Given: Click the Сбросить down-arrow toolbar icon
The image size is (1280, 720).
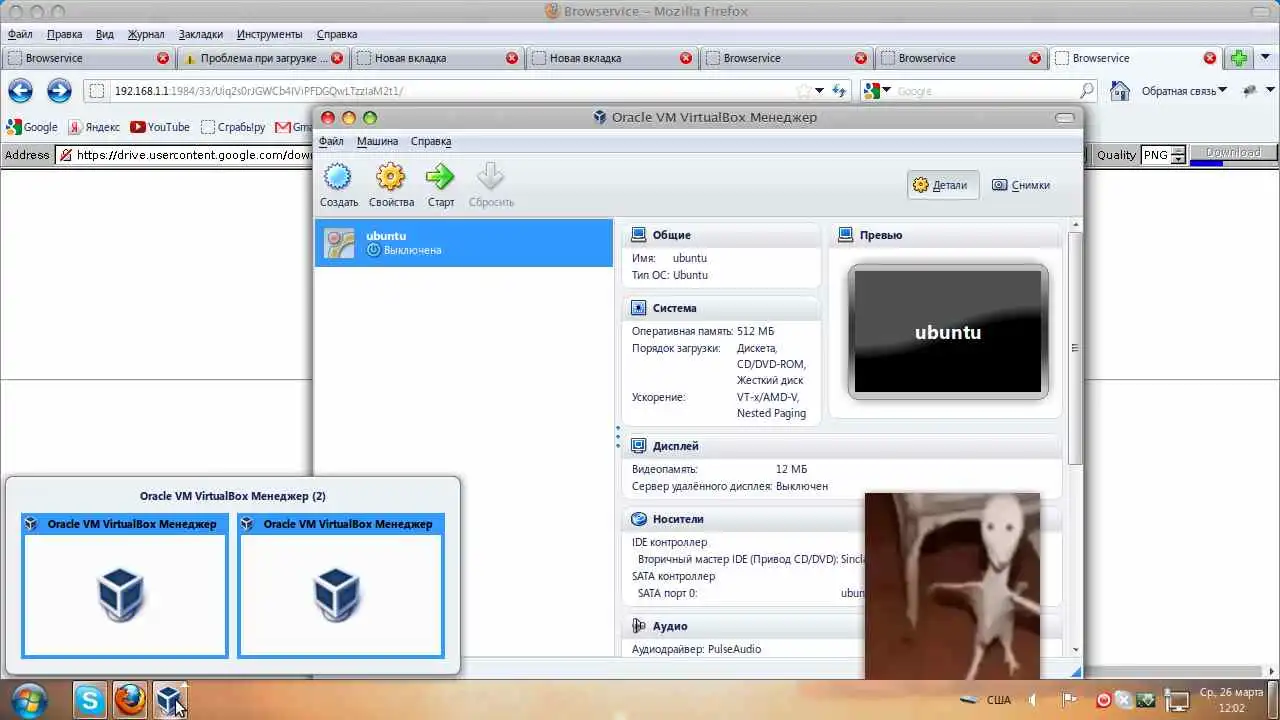Looking at the screenshot, I should [x=490, y=178].
